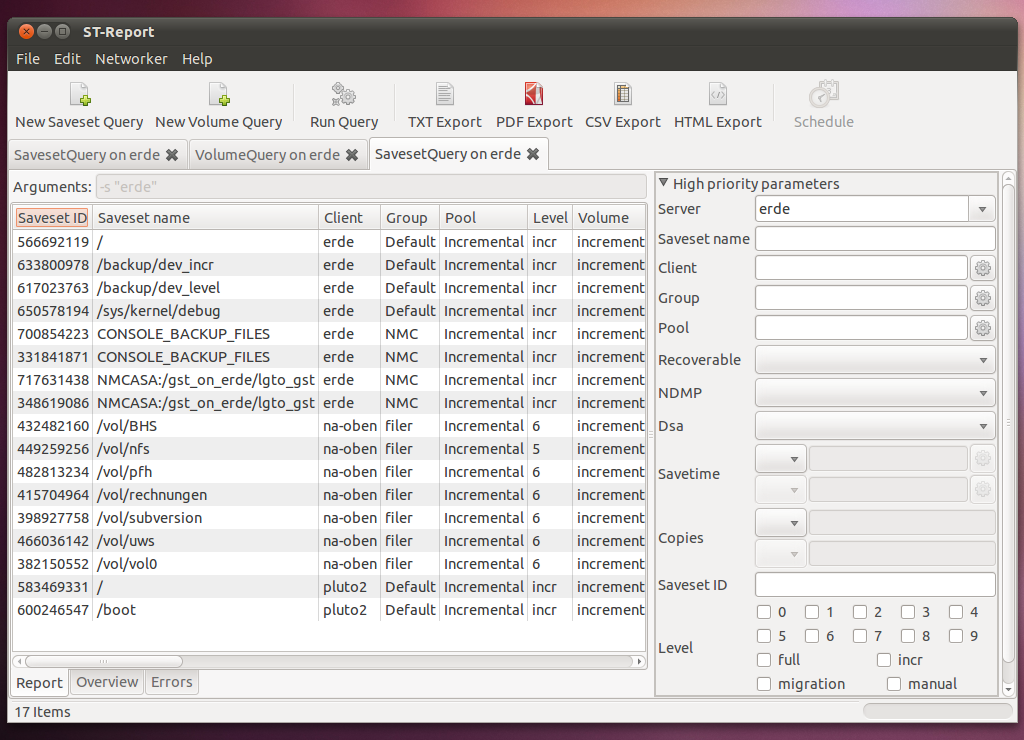Close the VolumeQuery on erde tab
1024x740 pixels.
(352, 155)
